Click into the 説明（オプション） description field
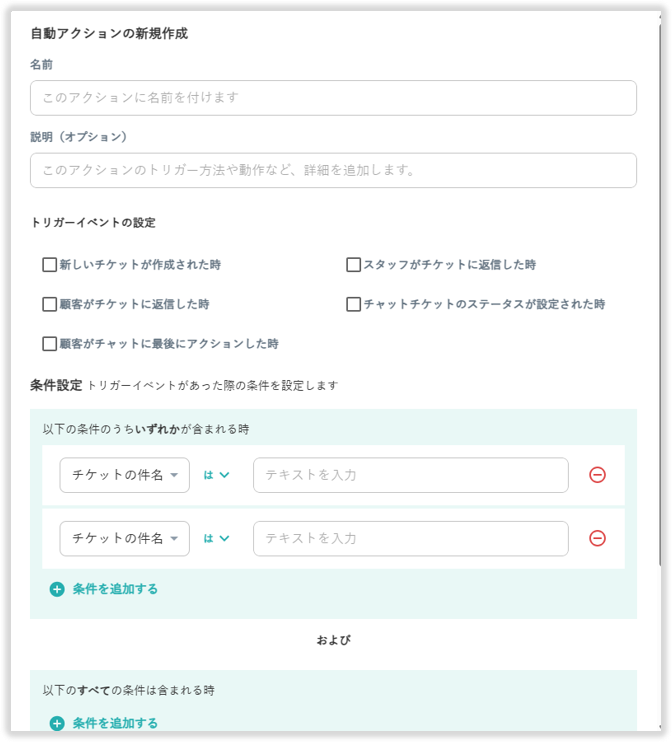The width and height of the screenshot is (672, 742). [333, 170]
